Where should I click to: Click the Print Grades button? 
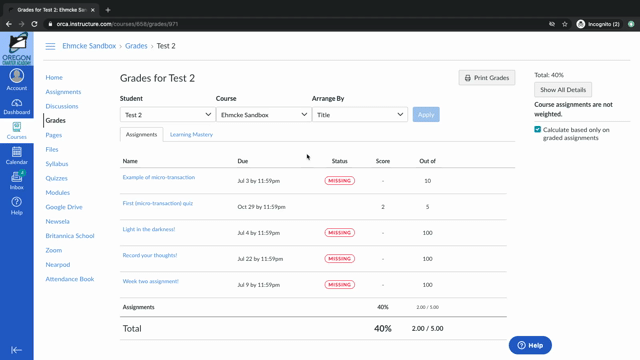pos(487,78)
